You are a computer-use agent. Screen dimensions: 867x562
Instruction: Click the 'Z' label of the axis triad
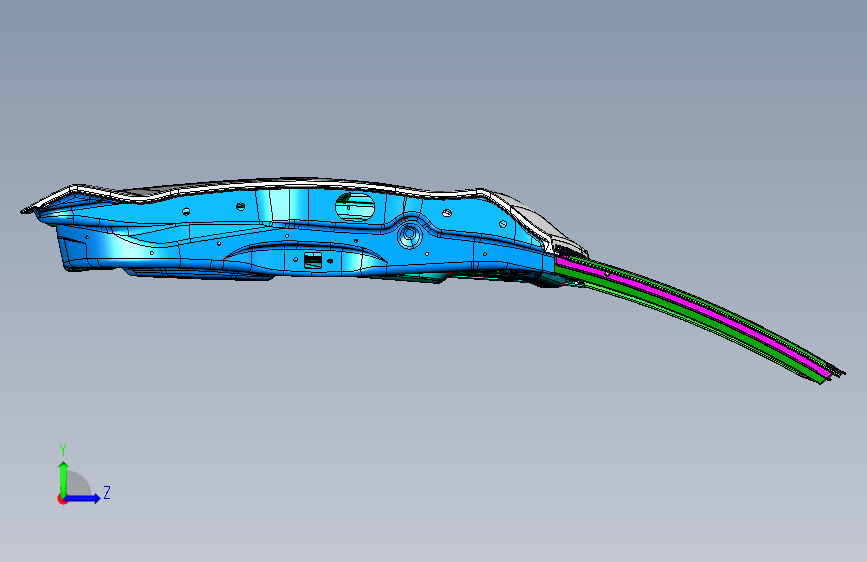(x=107, y=492)
